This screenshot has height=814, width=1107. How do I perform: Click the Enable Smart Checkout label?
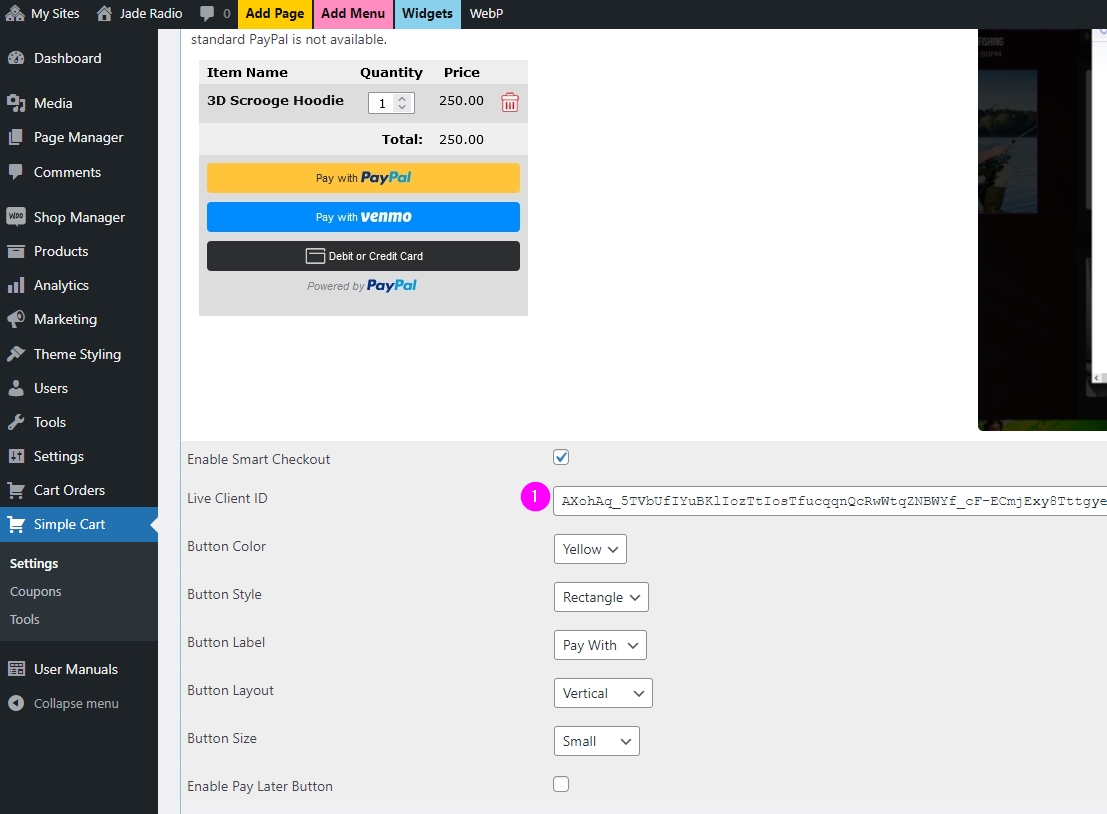[x=258, y=460]
